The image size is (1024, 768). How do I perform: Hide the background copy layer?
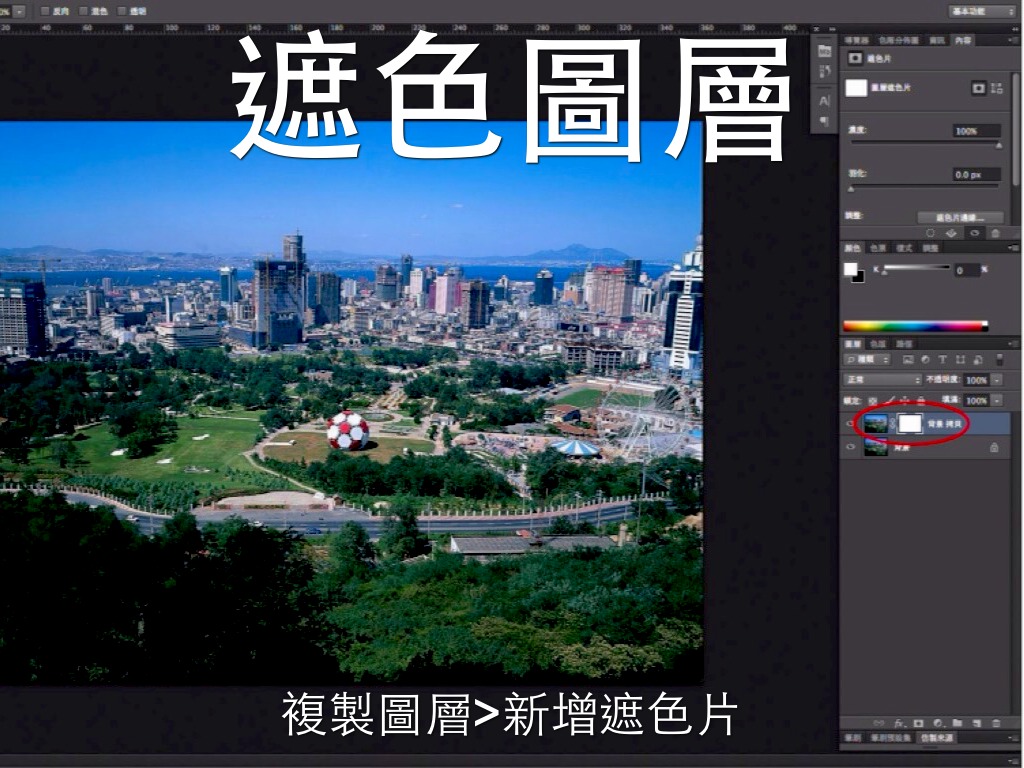851,423
